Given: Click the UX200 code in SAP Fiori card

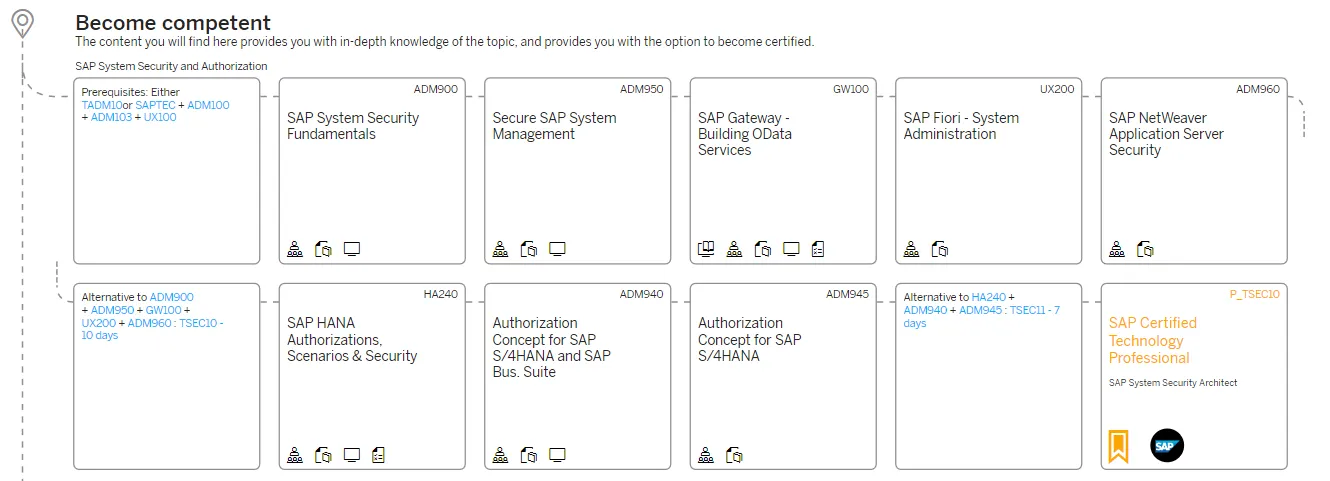Looking at the screenshot, I should 1057,89.
